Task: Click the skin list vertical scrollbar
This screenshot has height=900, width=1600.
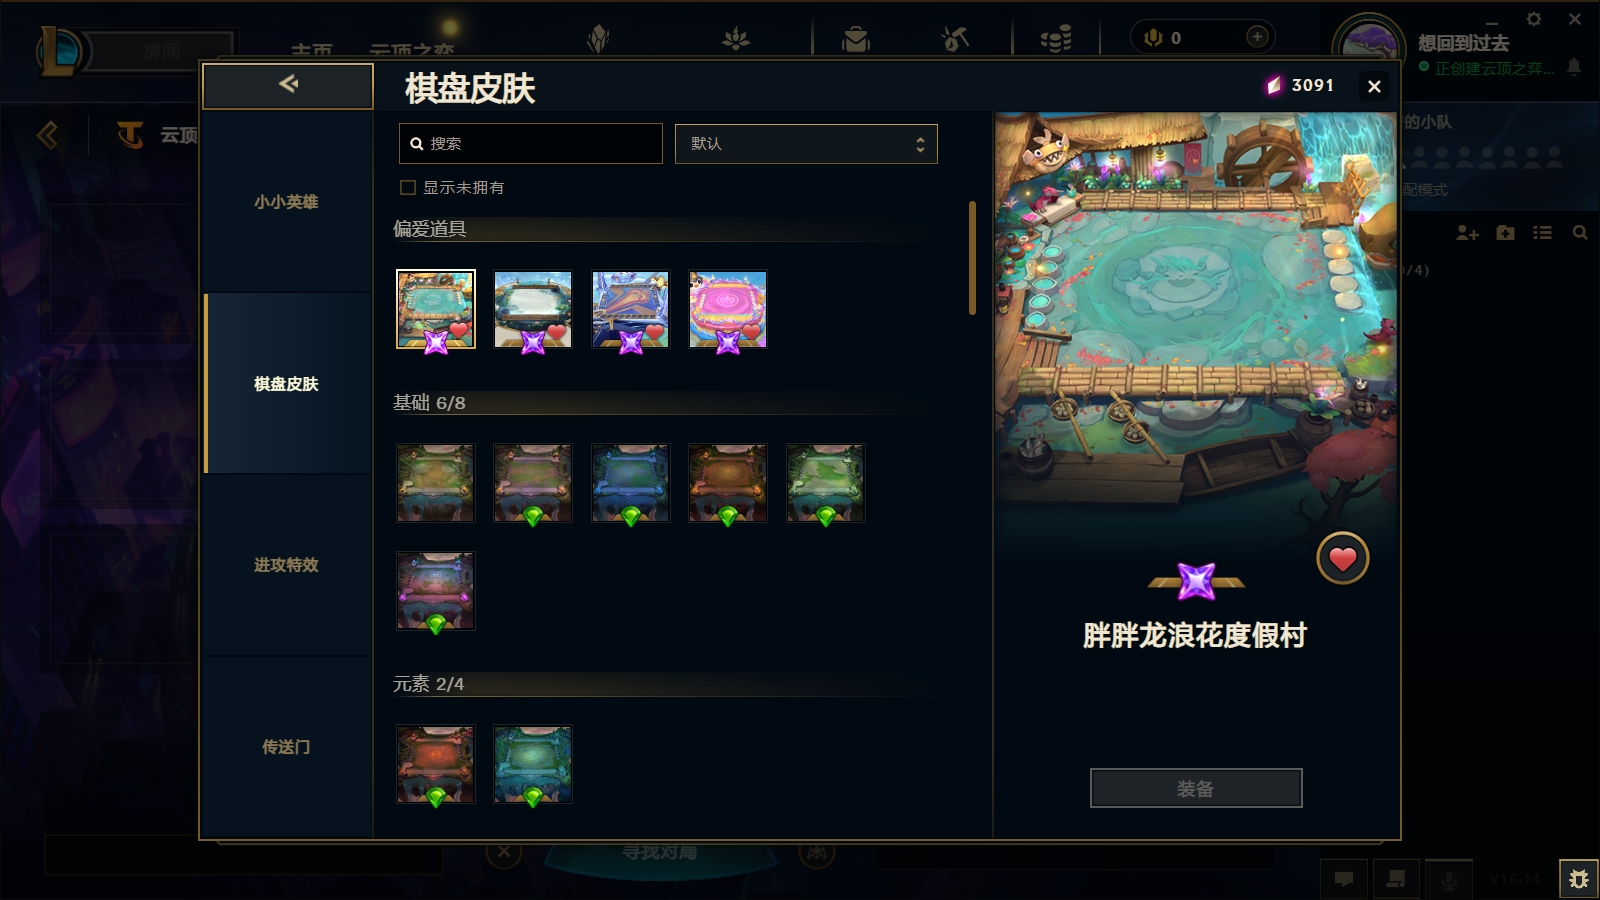Action: point(972,258)
